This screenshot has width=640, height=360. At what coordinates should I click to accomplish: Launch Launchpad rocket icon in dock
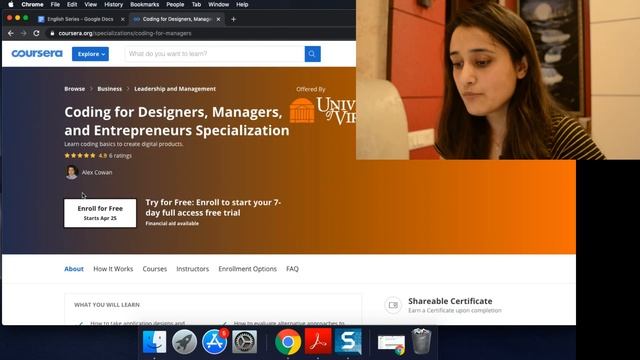tap(184, 342)
